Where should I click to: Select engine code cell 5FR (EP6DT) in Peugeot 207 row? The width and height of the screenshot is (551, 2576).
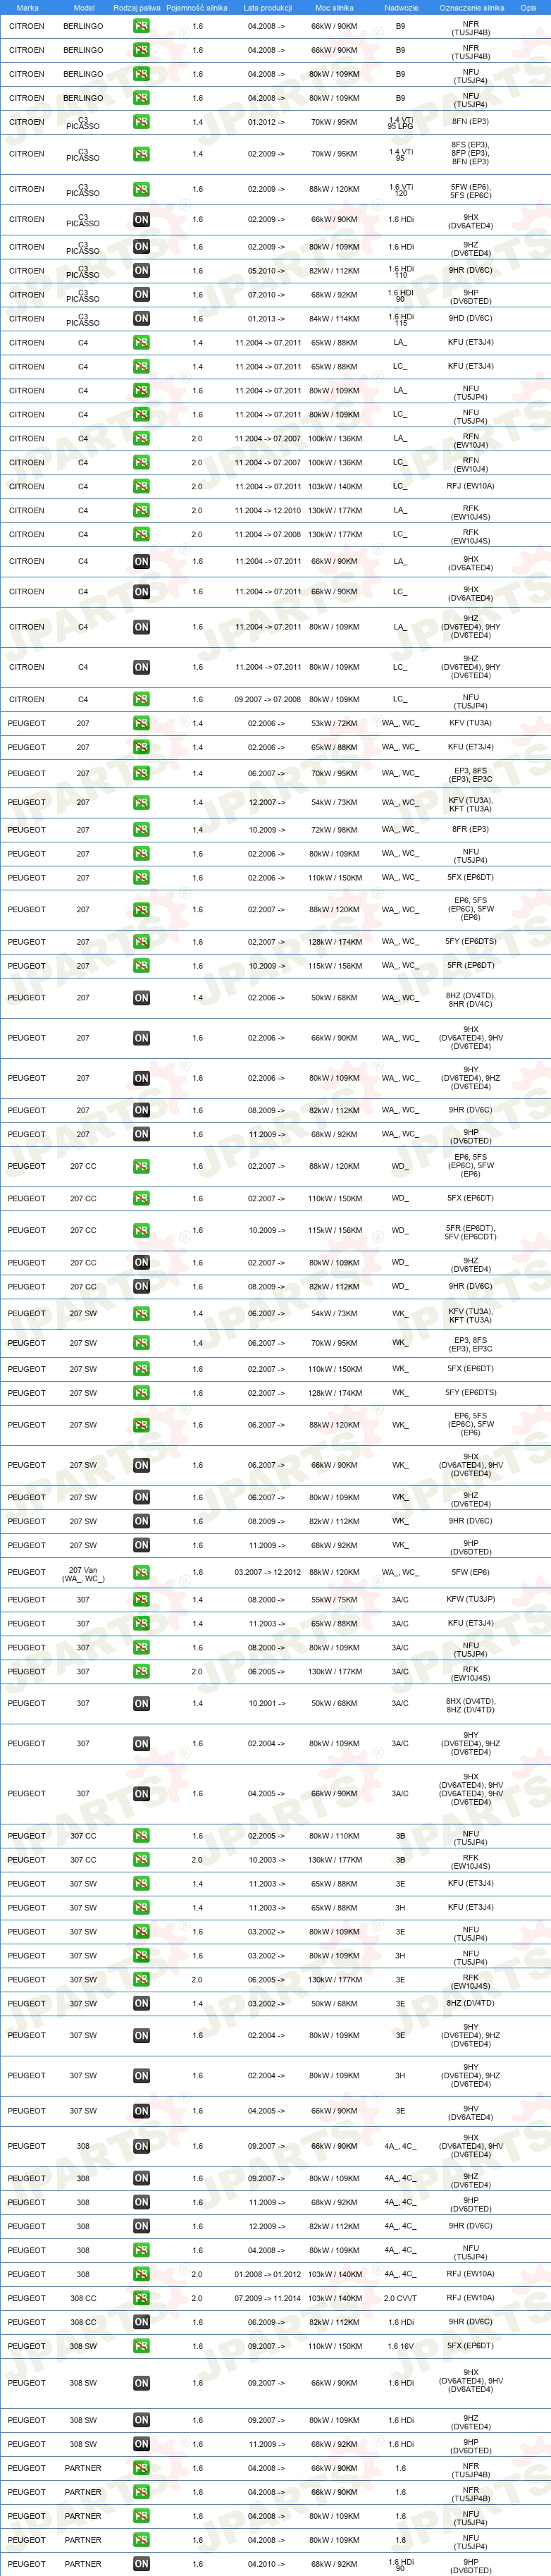pos(470,966)
